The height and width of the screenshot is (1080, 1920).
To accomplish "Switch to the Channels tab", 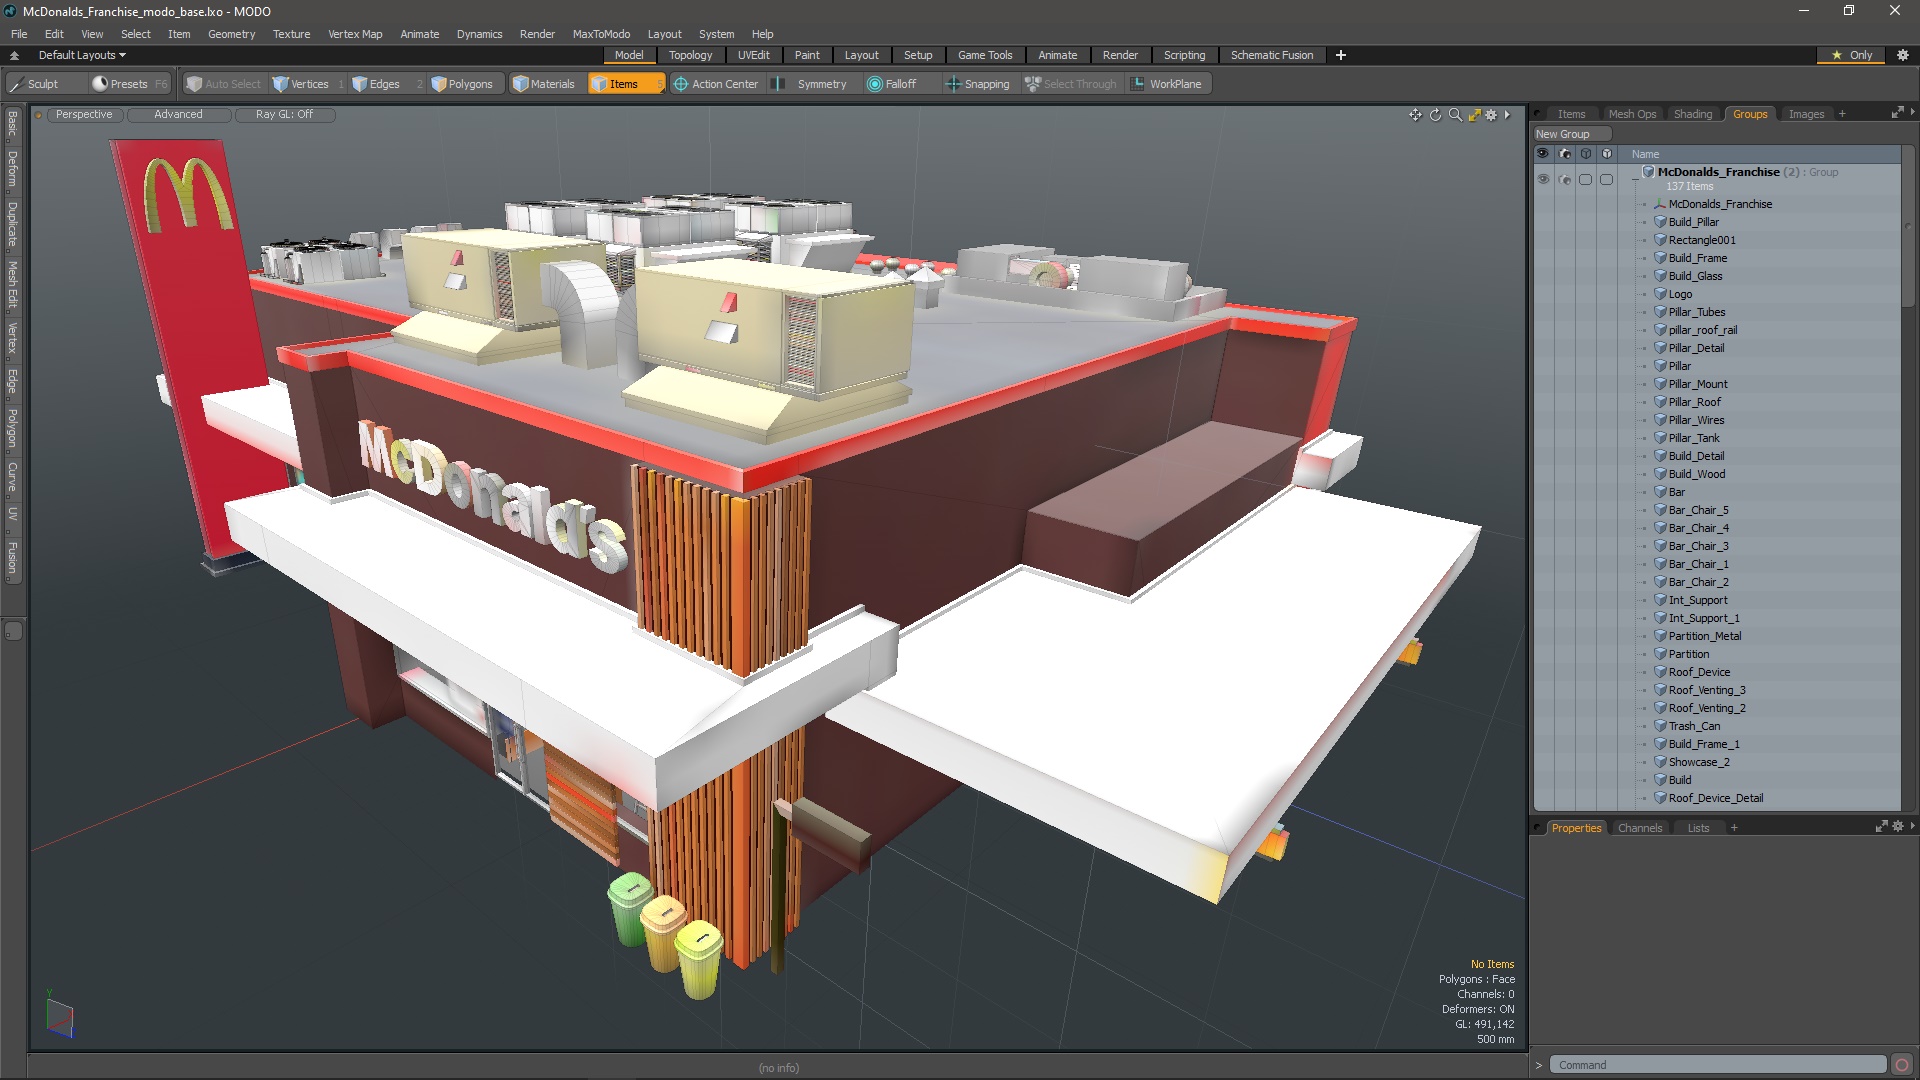I will coord(1639,828).
